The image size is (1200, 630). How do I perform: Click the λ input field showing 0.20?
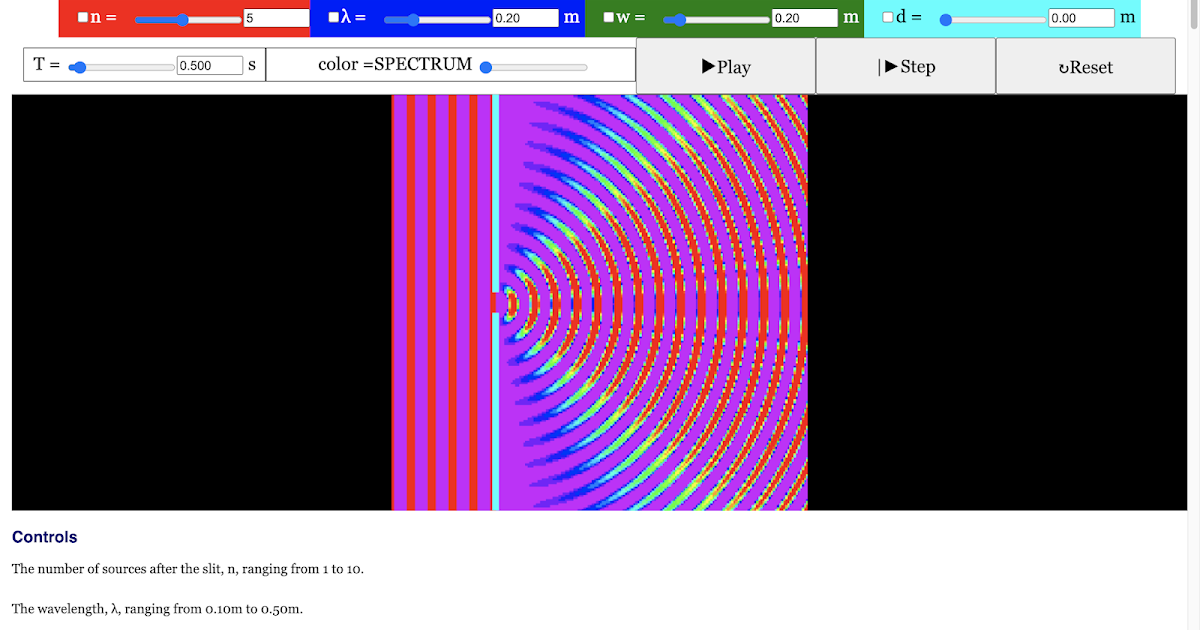tap(525, 17)
